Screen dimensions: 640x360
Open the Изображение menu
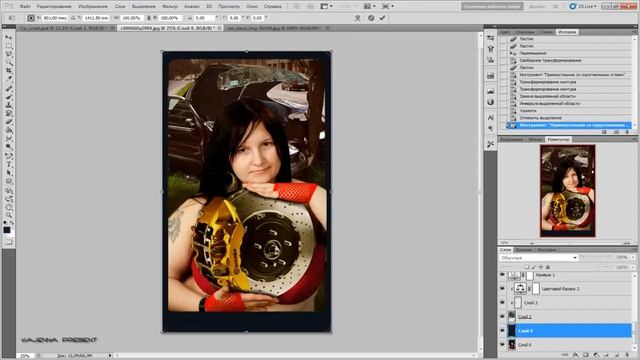(93, 7)
